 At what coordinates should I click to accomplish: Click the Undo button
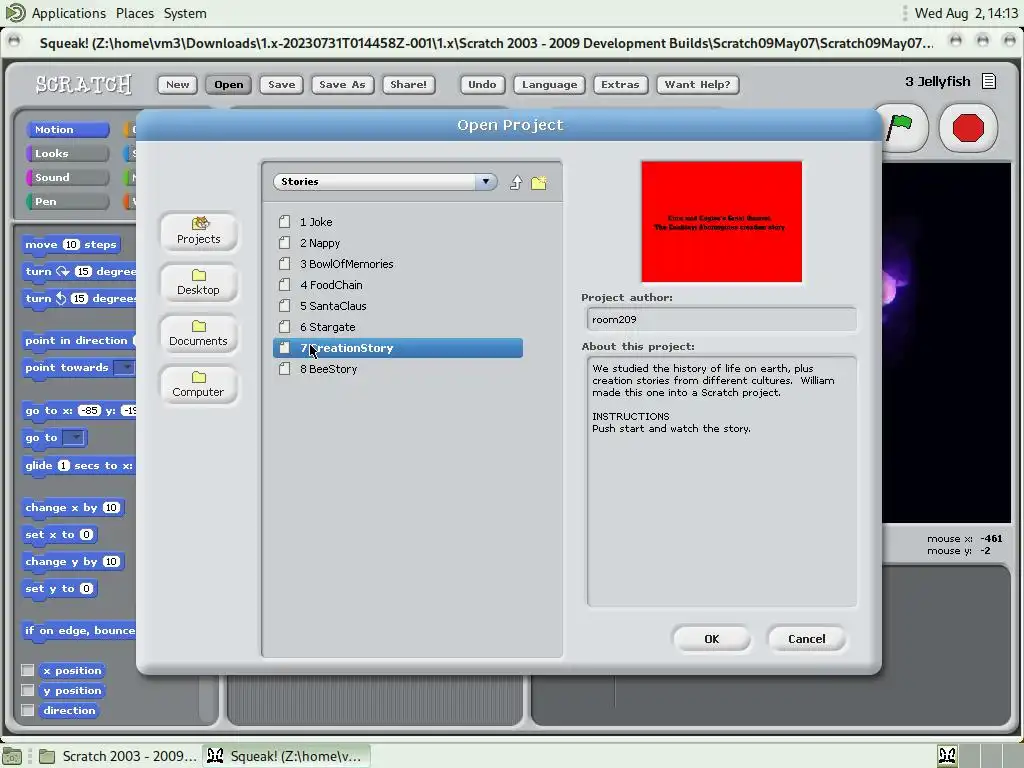tap(482, 84)
